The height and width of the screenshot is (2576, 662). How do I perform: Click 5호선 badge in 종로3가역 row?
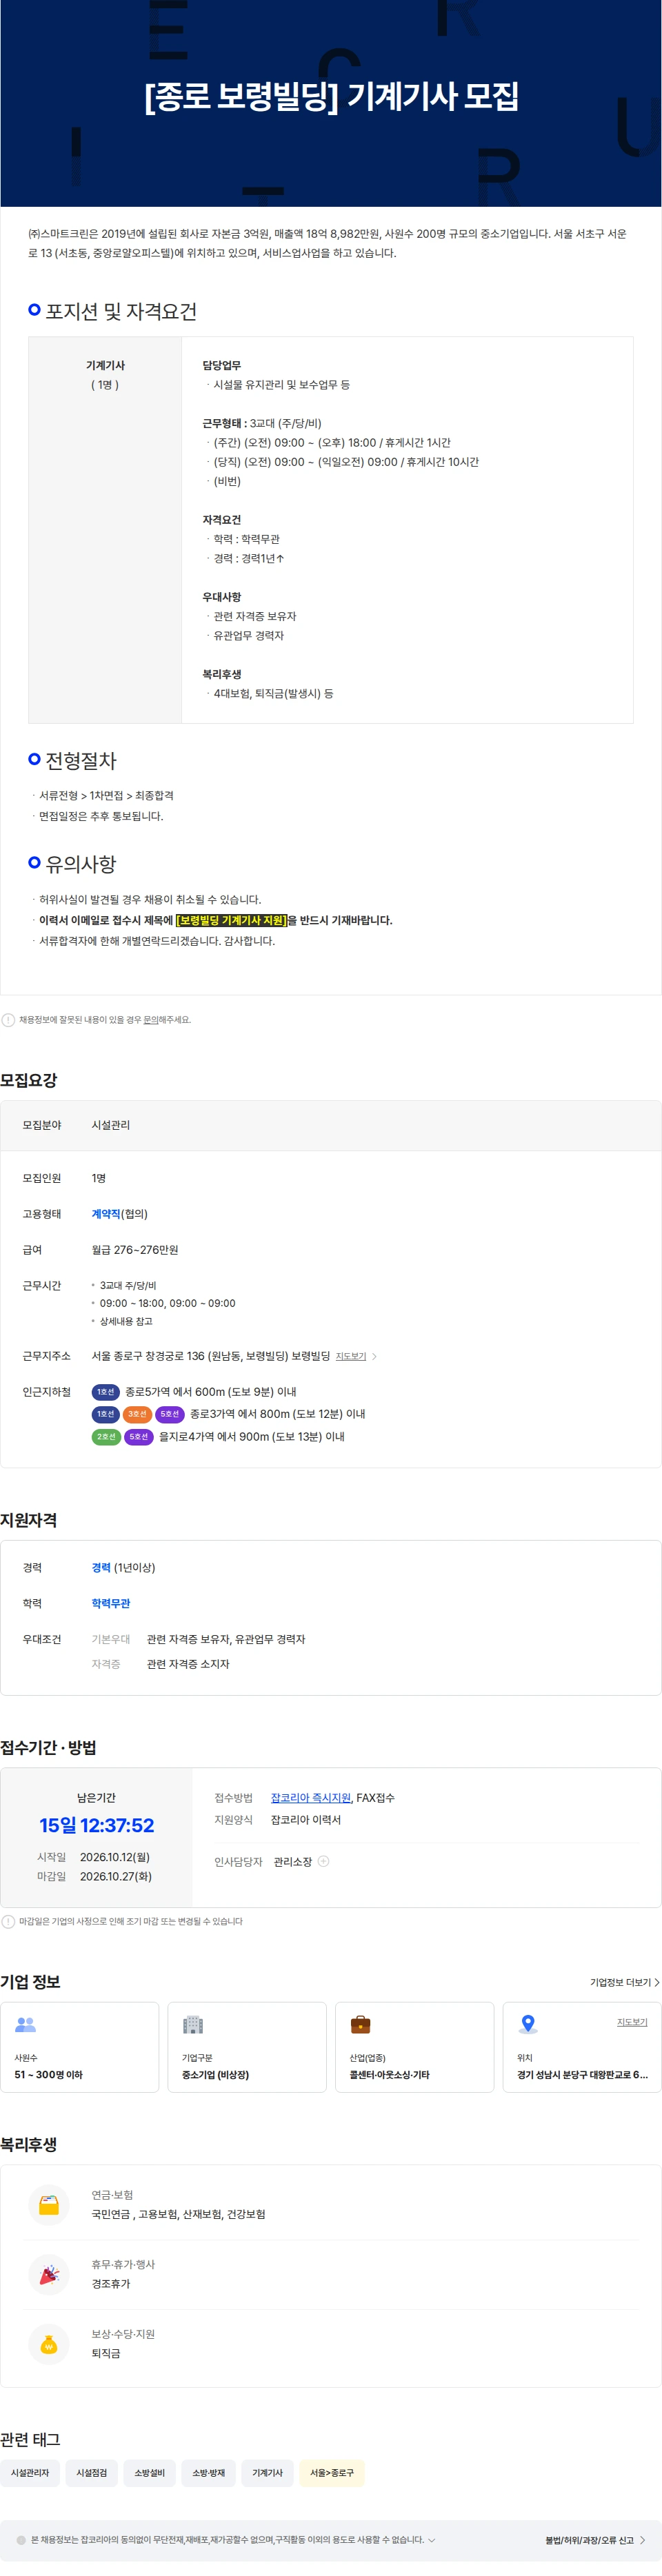coord(170,1414)
